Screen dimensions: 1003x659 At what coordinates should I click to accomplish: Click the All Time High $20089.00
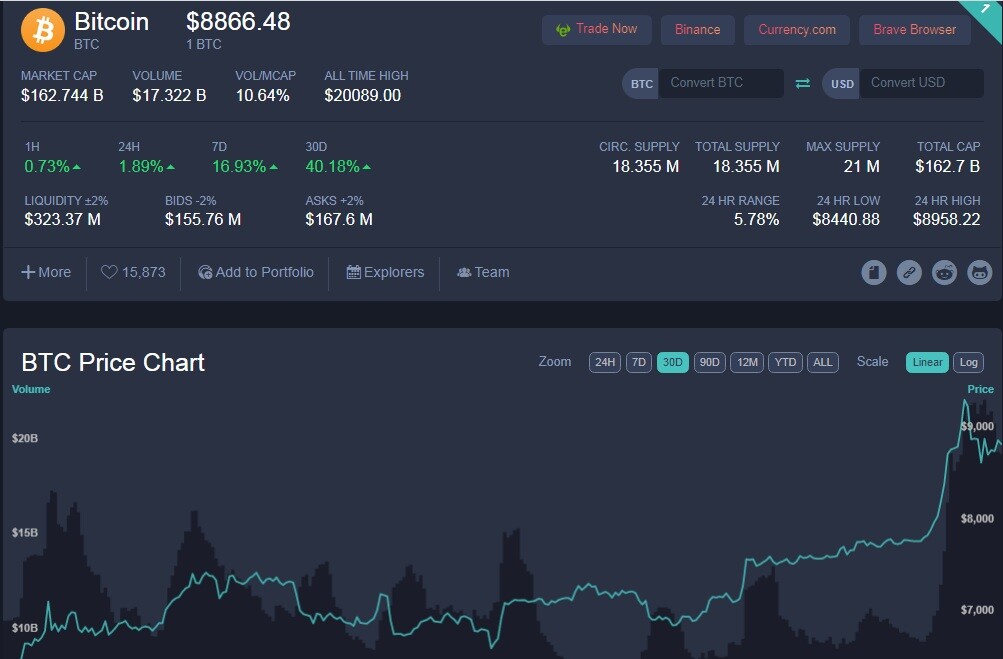point(363,95)
